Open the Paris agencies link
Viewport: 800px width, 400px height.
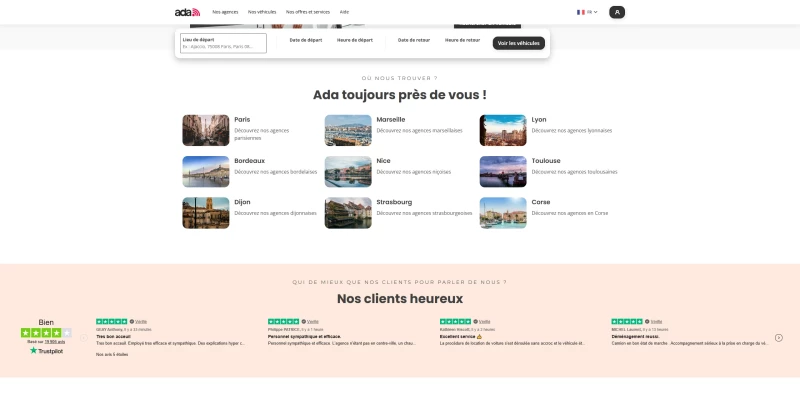click(x=242, y=119)
